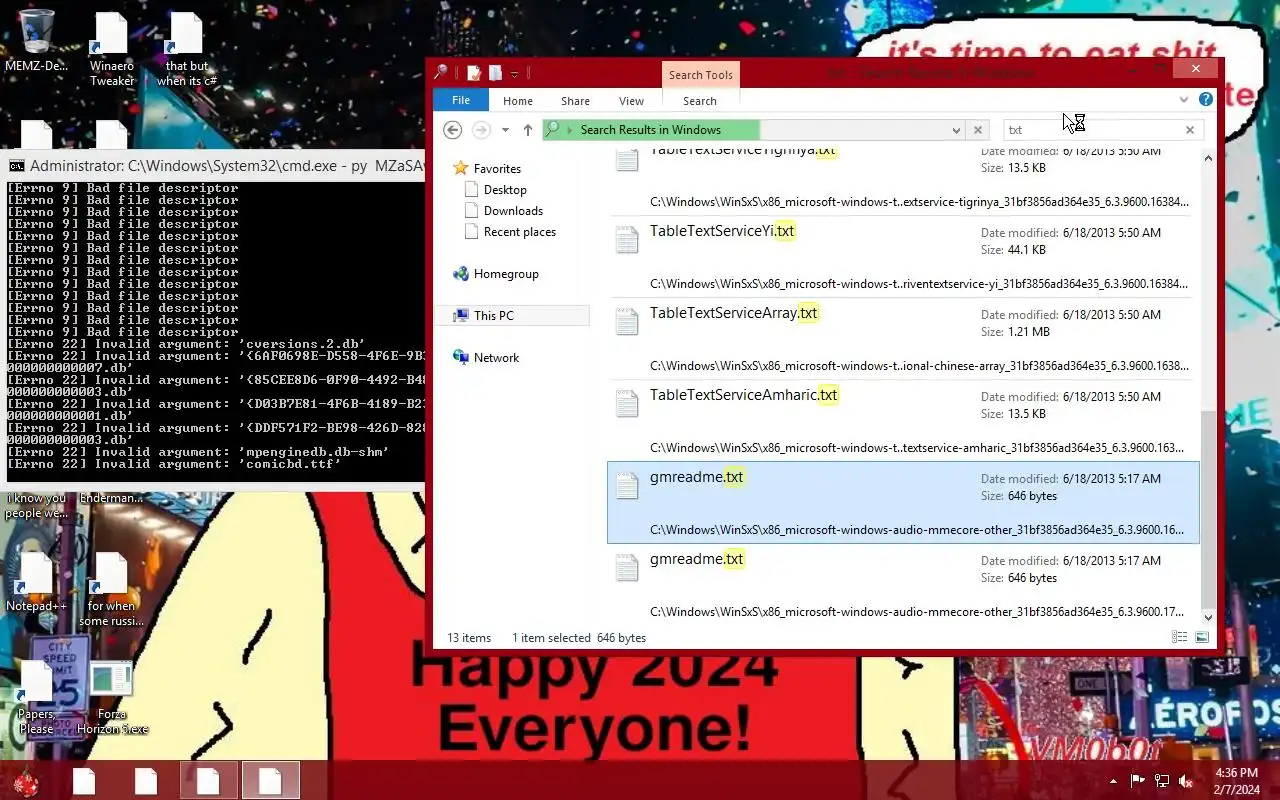Open the Home ribbon tab

point(518,101)
